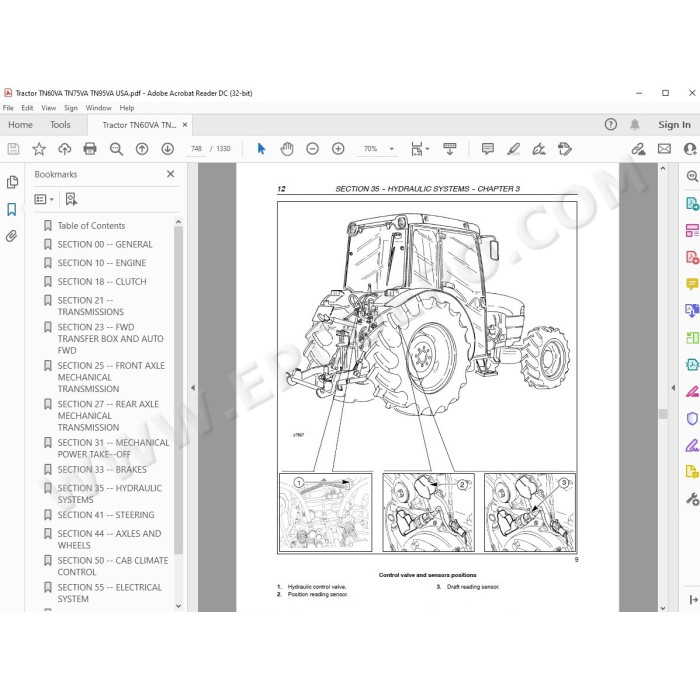700x700 pixels.
Task: Jump to SECTION 00 -- GENERAL bookmark
Action: [105, 244]
